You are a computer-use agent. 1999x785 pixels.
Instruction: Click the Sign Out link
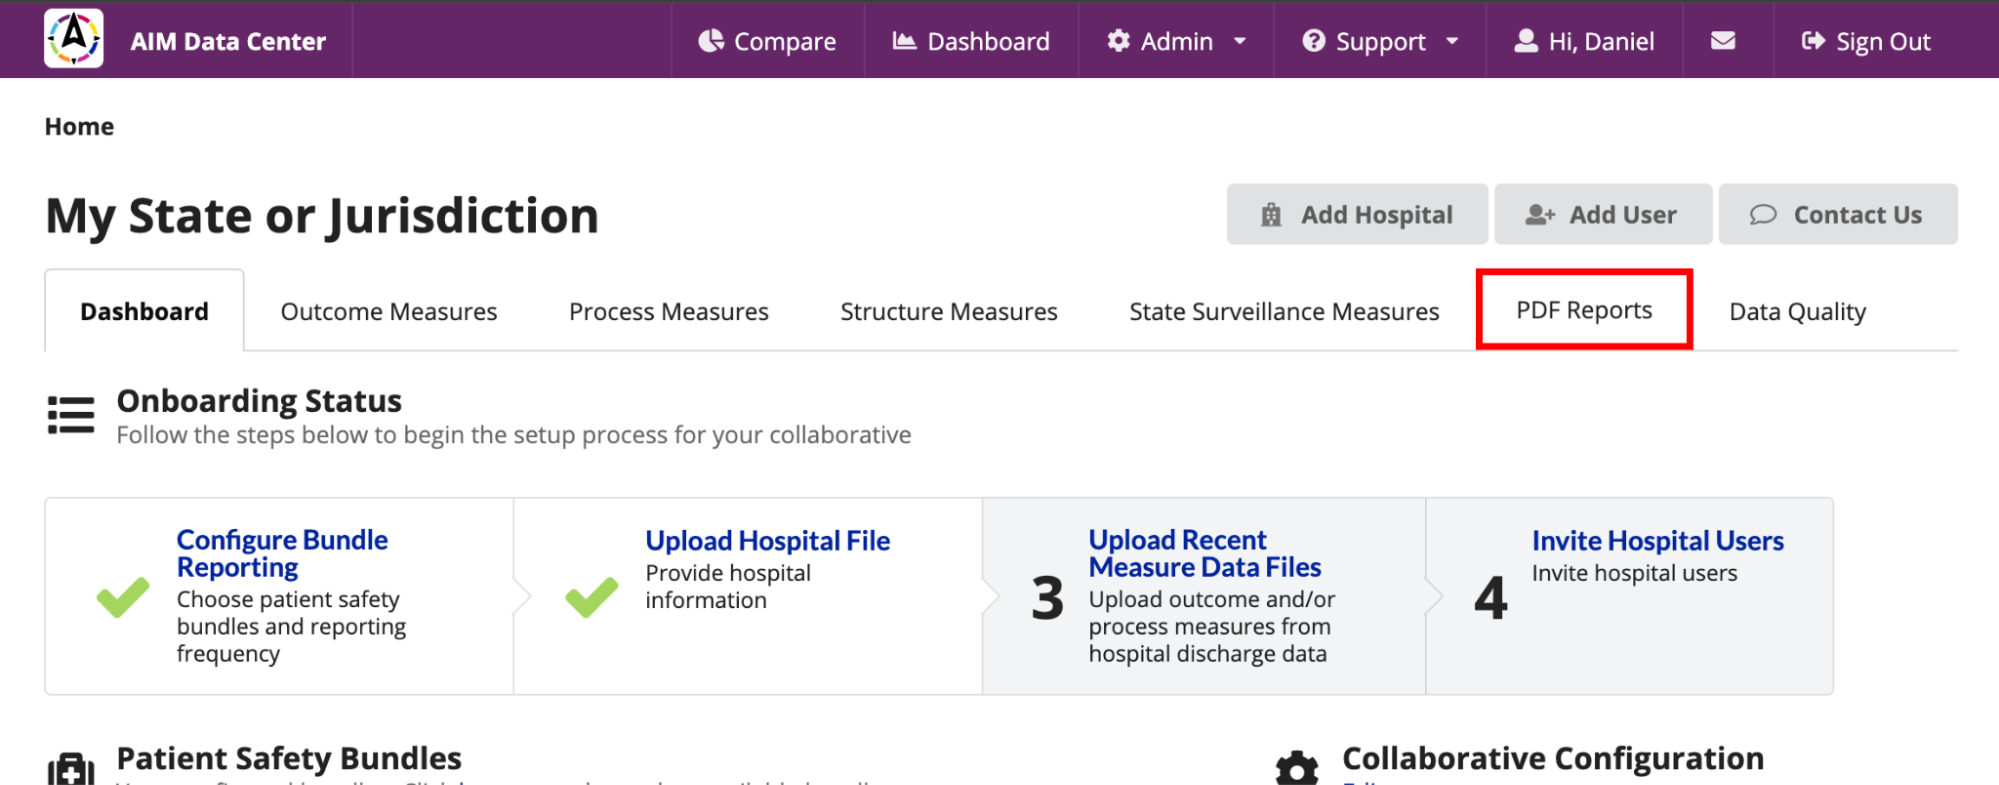pyautogui.click(x=1866, y=40)
